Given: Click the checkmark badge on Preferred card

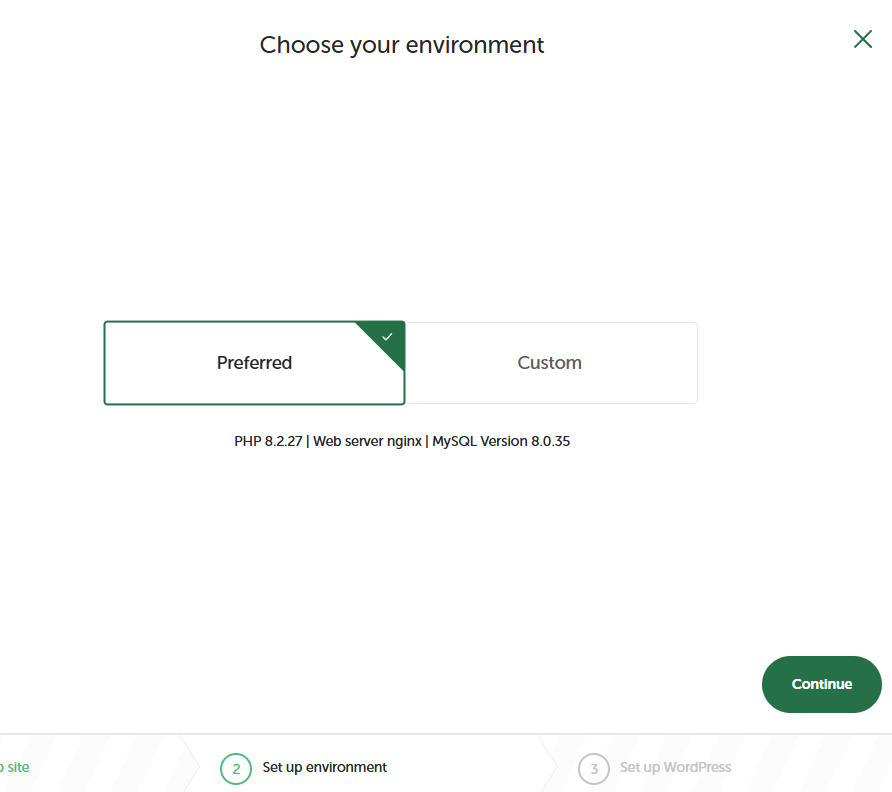Looking at the screenshot, I should 388,337.
